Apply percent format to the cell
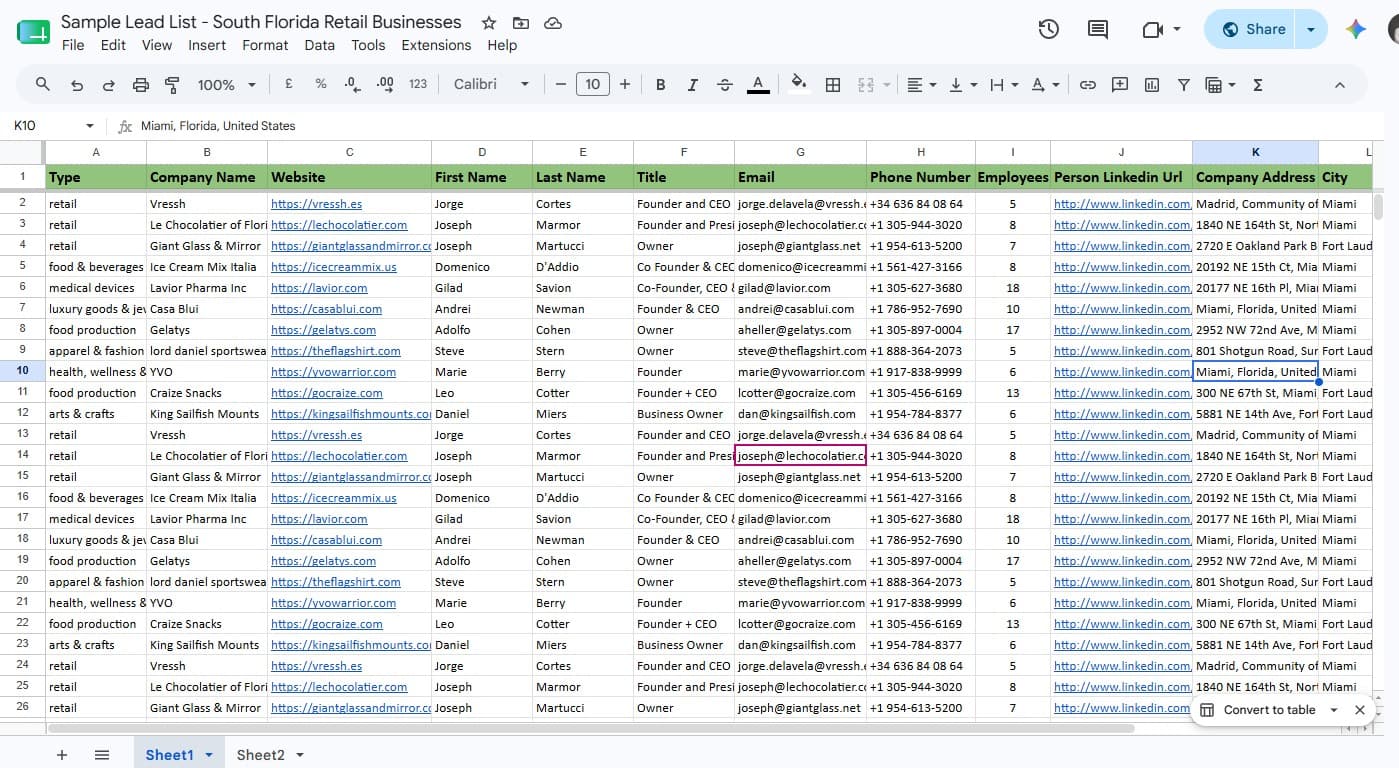 point(321,85)
